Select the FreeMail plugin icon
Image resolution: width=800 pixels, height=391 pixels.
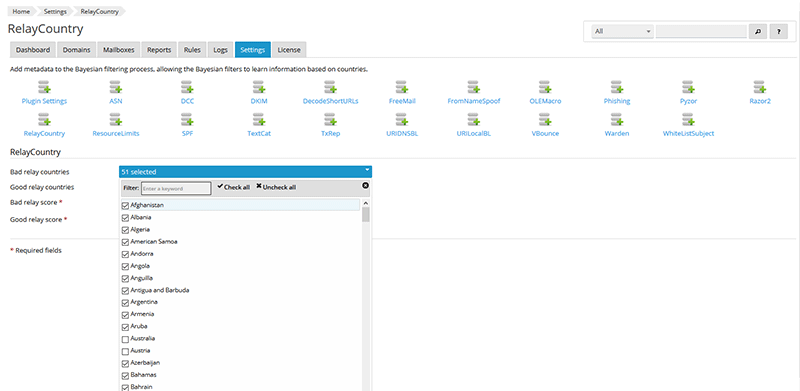(x=402, y=87)
